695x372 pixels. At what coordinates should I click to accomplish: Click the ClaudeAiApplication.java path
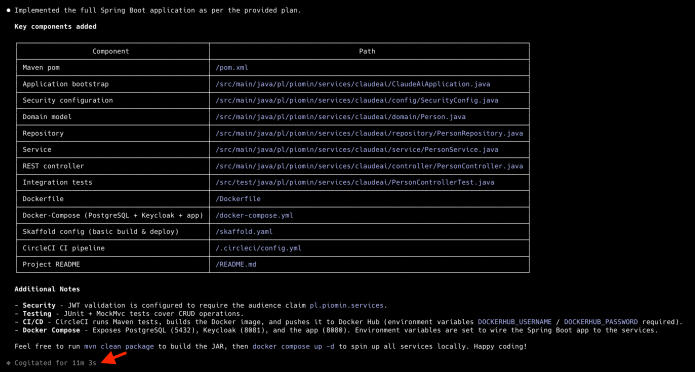click(352, 84)
